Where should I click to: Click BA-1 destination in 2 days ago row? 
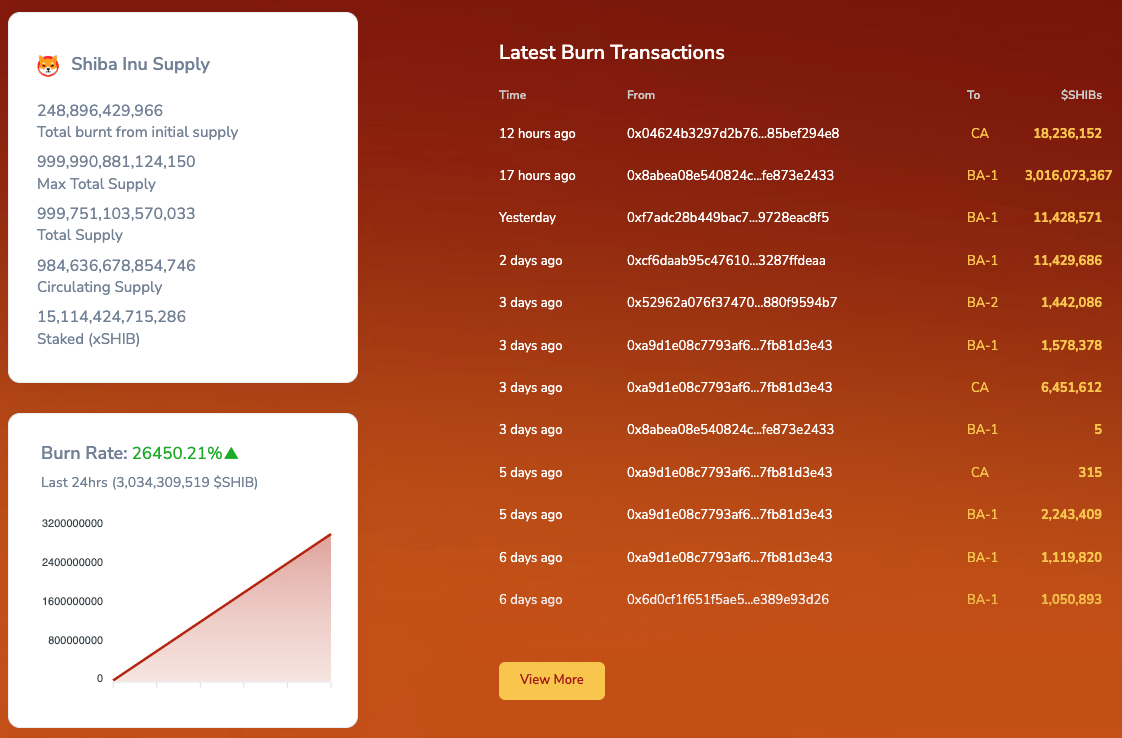click(982, 261)
